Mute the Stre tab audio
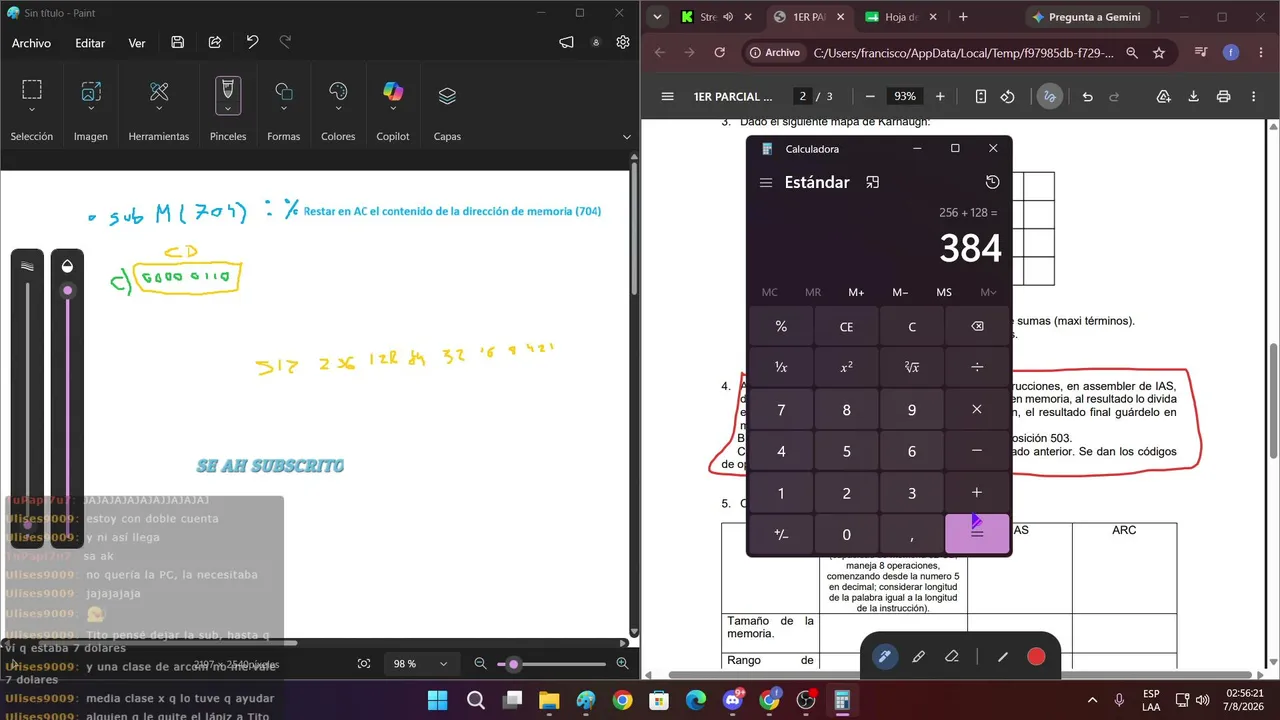Viewport: 1280px width, 720px height. point(728,17)
